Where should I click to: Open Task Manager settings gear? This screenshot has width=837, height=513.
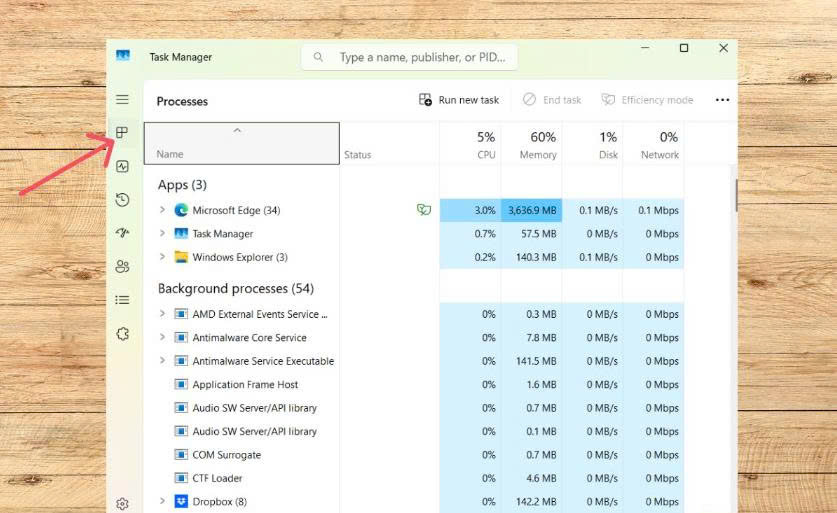tap(122, 503)
